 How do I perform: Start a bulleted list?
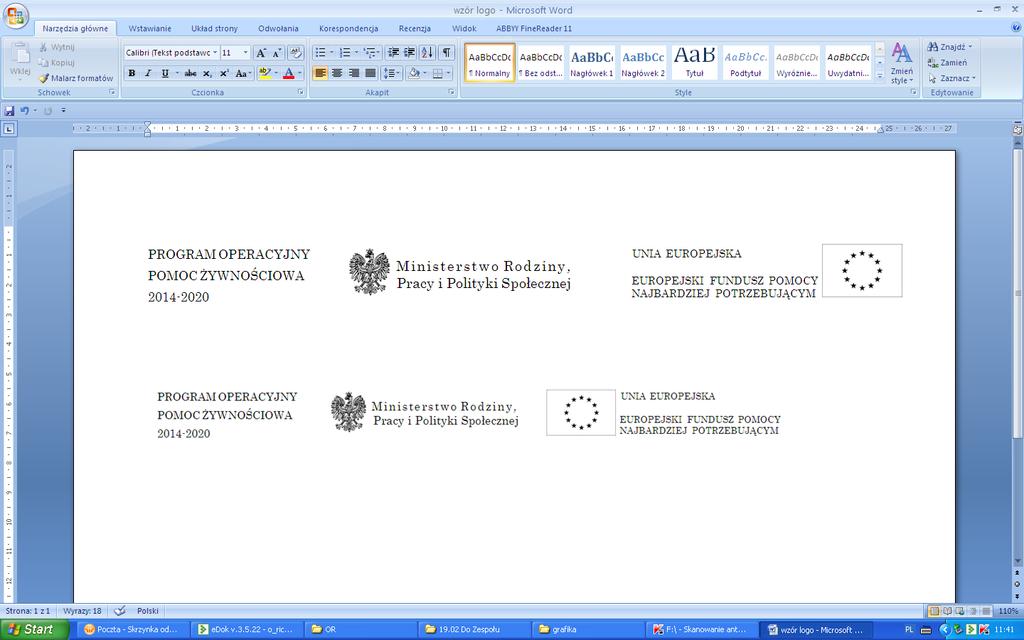pos(320,53)
